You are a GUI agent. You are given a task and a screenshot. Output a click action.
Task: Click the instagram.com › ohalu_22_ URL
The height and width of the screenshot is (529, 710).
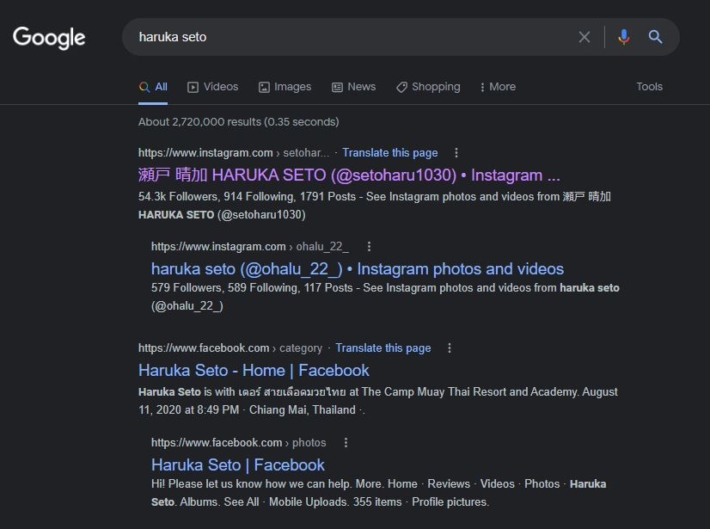[250, 246]
